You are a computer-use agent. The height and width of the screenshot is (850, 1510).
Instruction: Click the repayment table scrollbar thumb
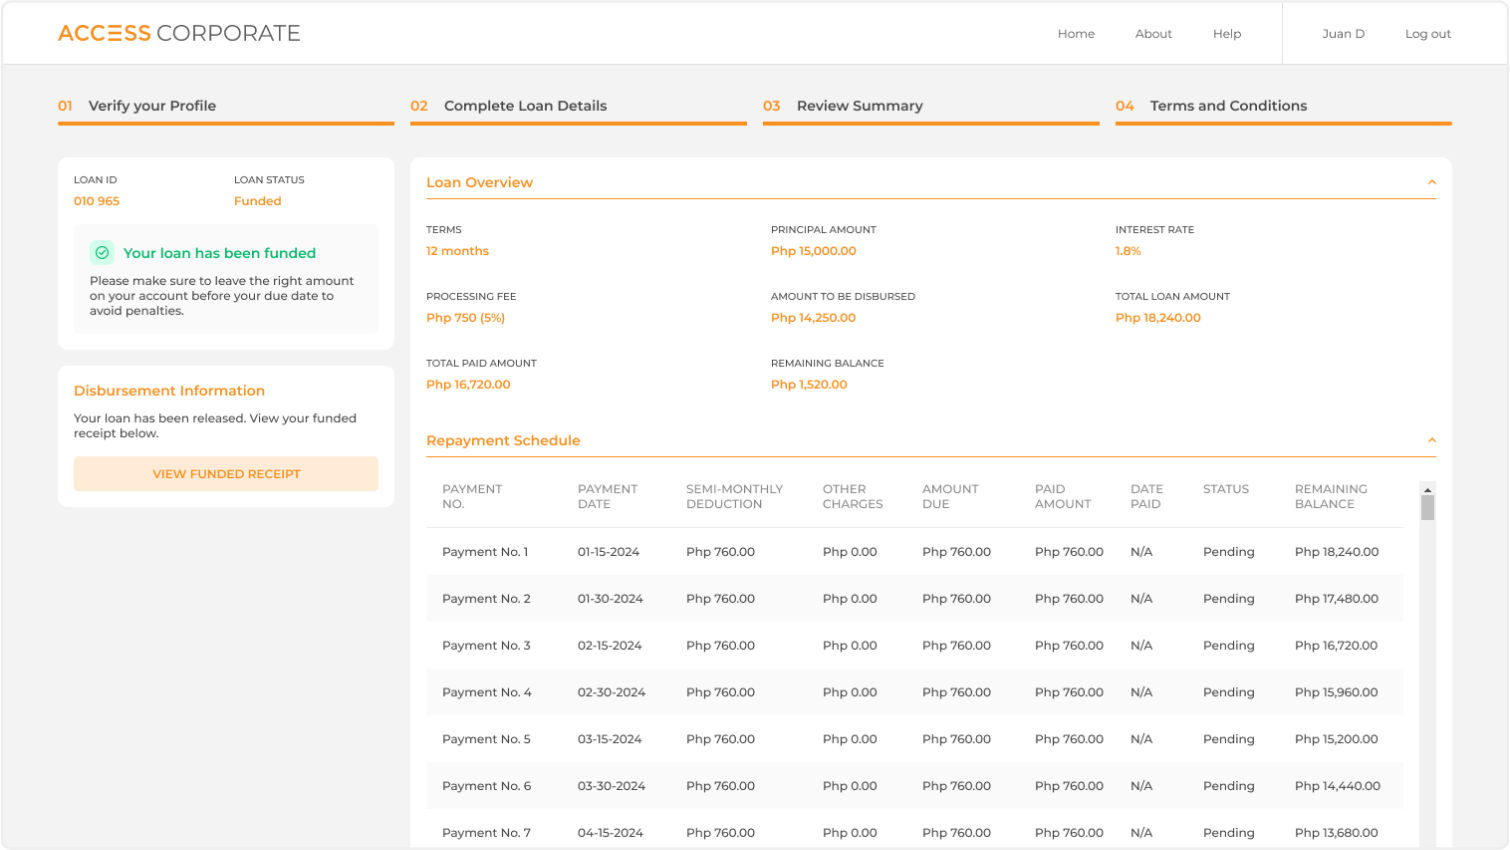[x=1428, y=508]
